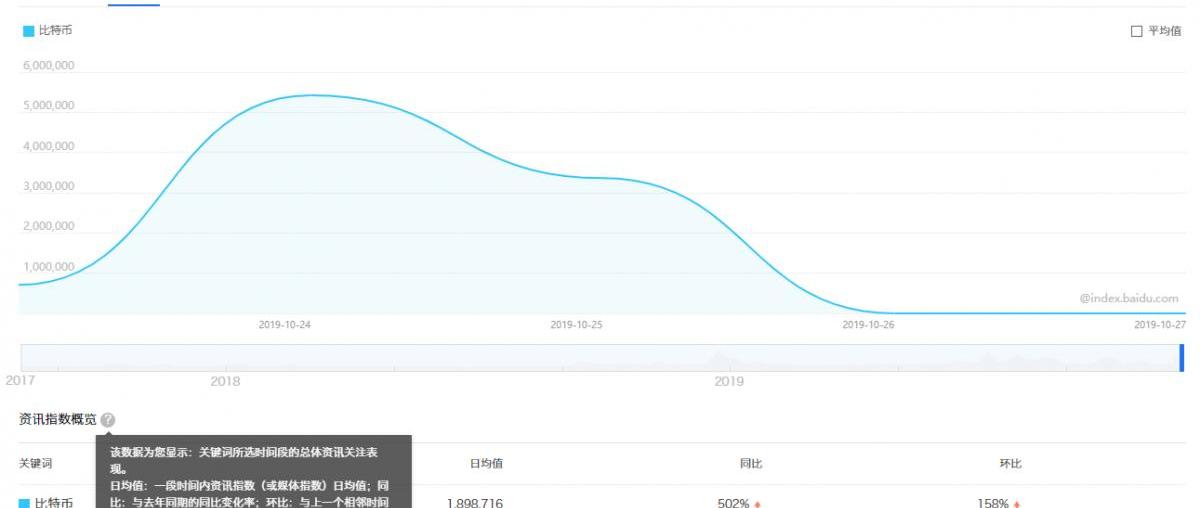Select the active tab with blue underline
Screen dimensions: 1200x508
coord(133,3)
